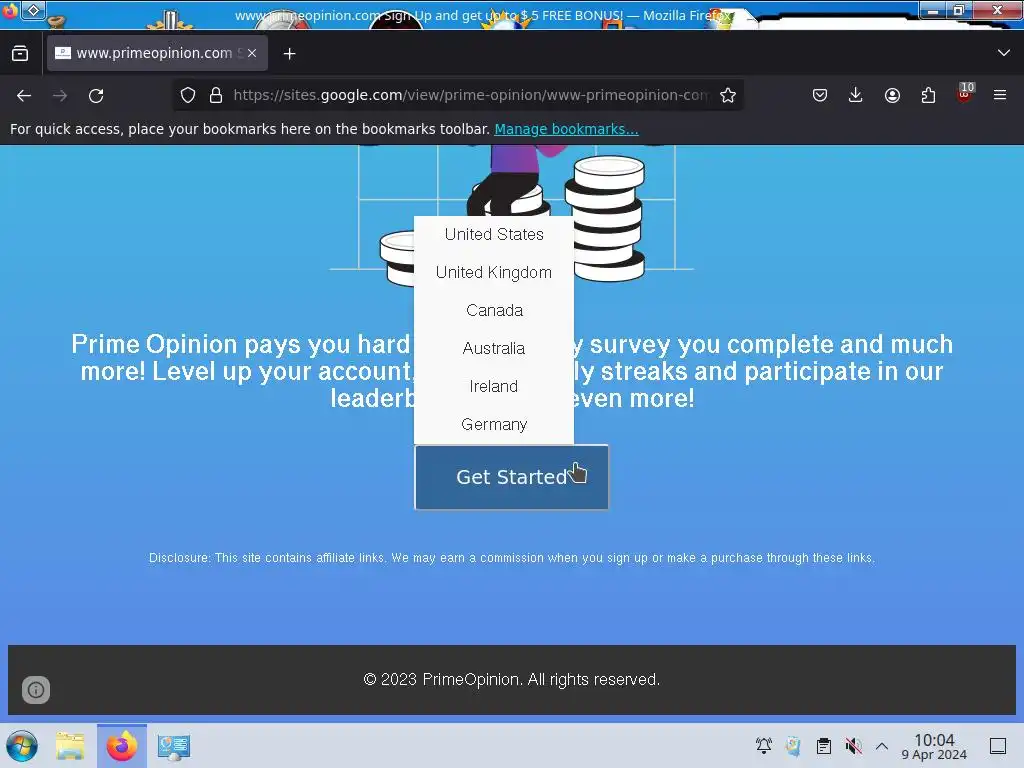Screen dimensions: 1024x768
Task: Click the site info icon in footer
Action: [x=36, y=690]
